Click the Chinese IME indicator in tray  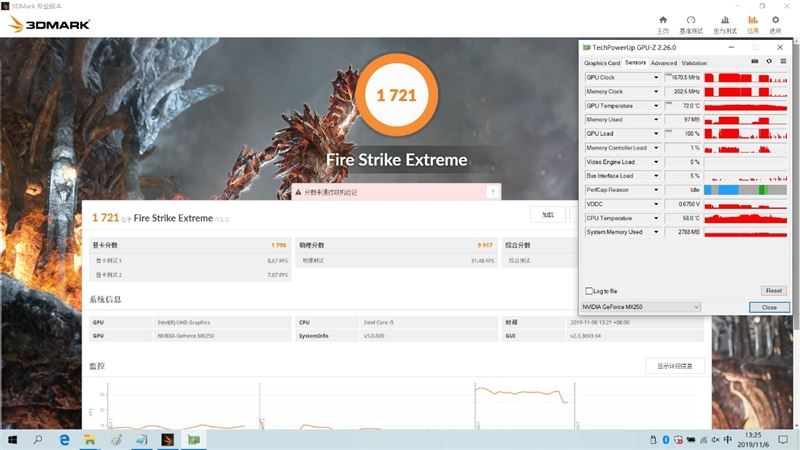728,439
